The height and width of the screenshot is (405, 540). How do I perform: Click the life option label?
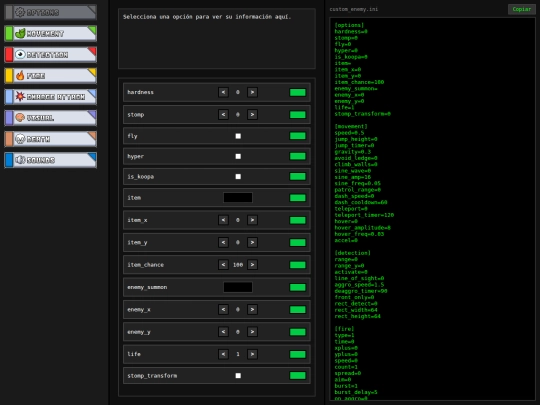pos(134,354)
